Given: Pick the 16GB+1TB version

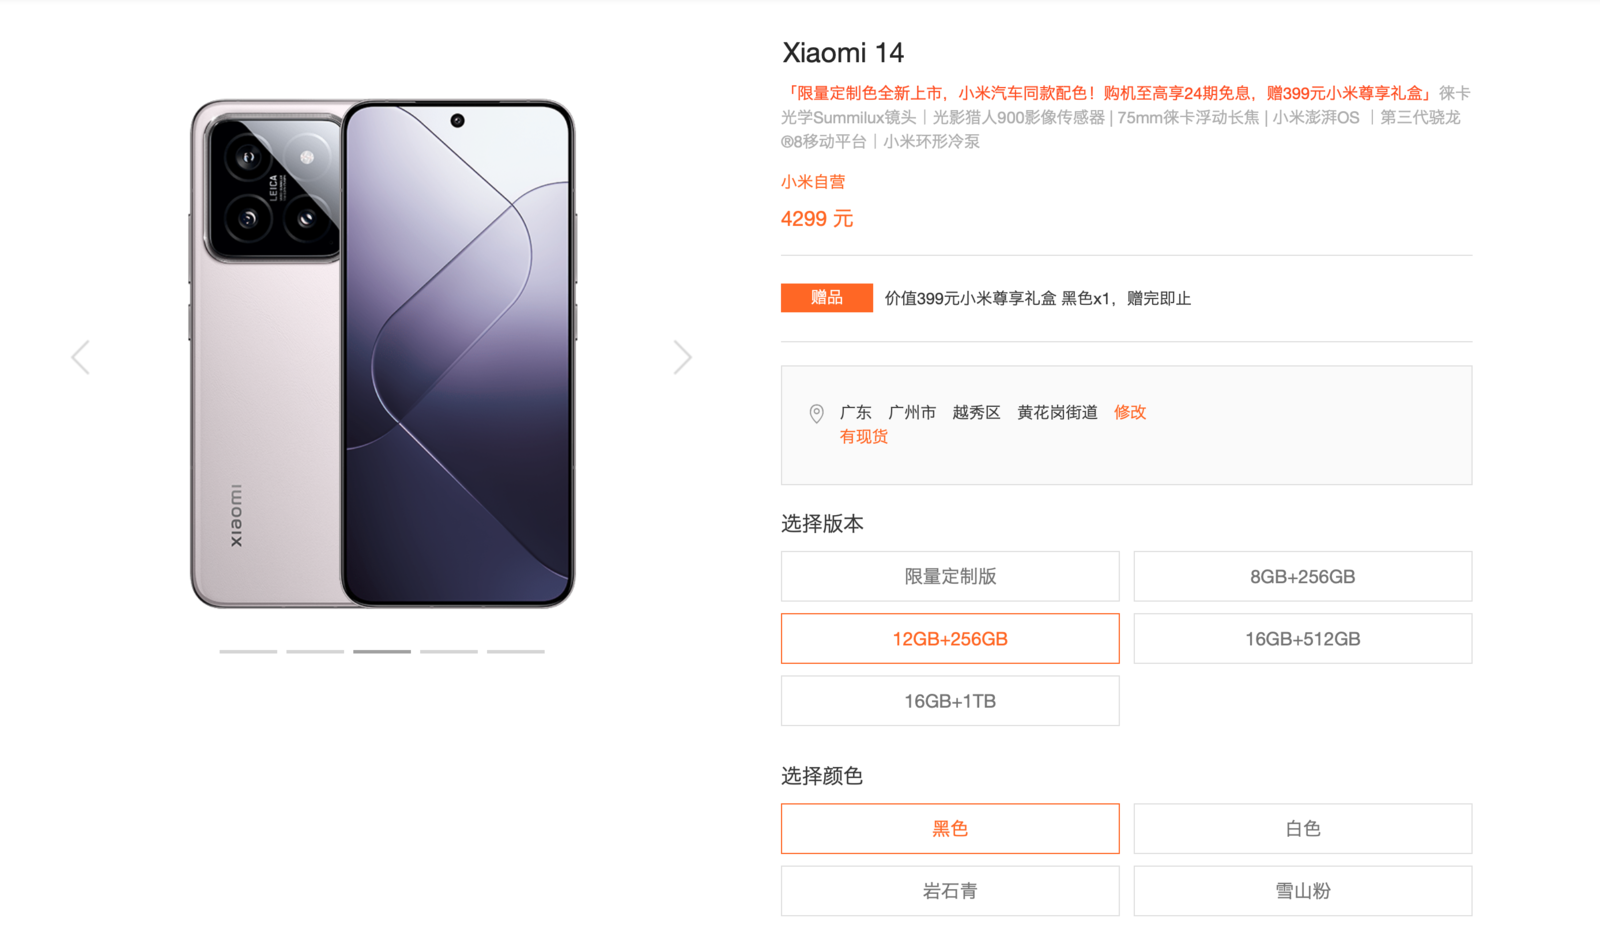Looking at the screenshot, I should [950, 701].
